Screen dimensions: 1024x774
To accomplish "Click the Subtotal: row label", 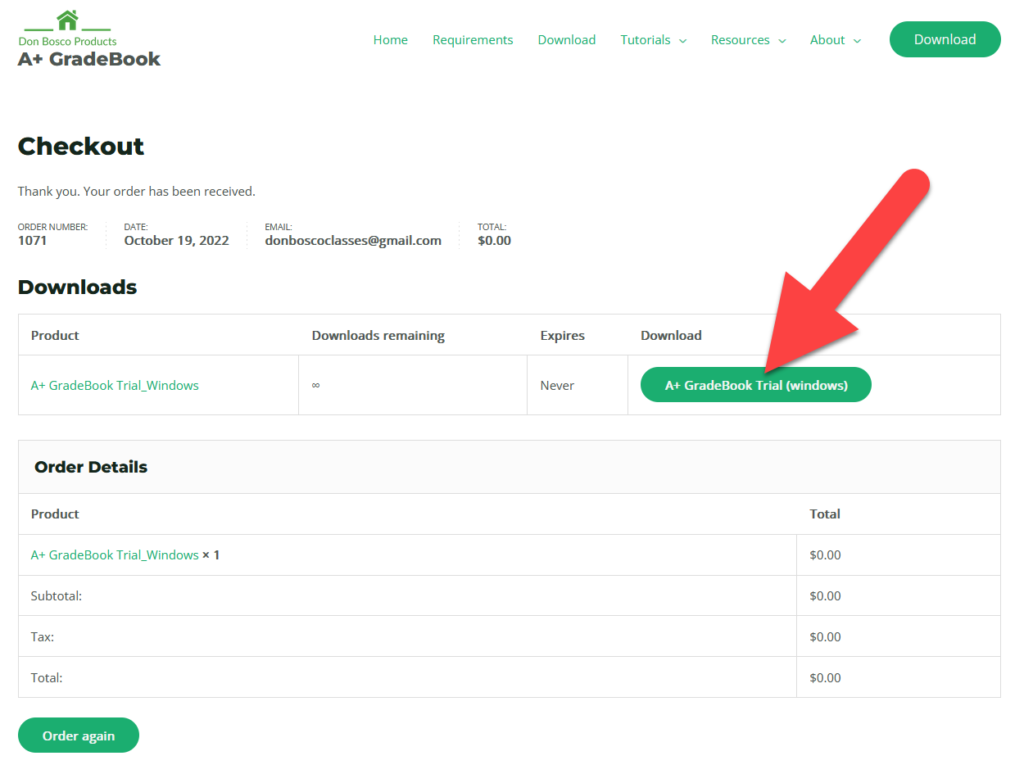I will pyautogui.click(x=56, y=596).
